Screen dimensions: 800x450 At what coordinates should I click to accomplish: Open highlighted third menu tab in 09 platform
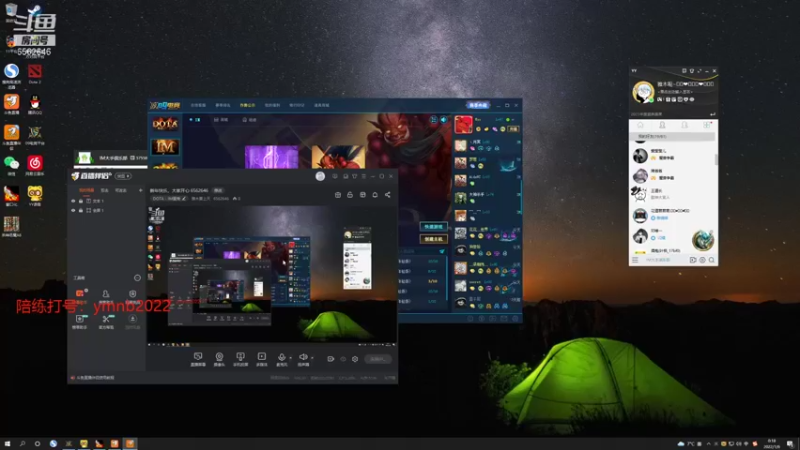pyautogui.click(x=247, y=105)
